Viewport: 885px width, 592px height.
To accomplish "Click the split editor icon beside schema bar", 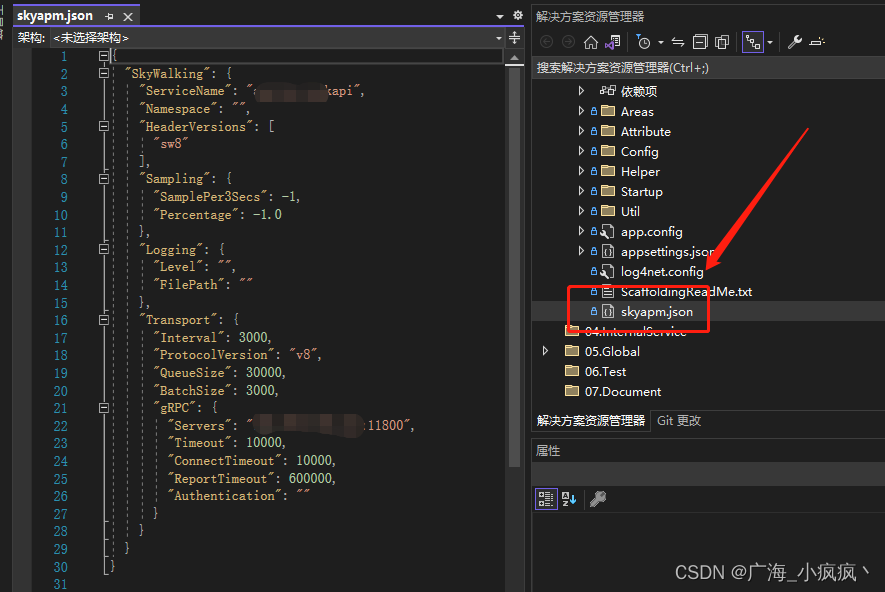I will pos(514,38).
